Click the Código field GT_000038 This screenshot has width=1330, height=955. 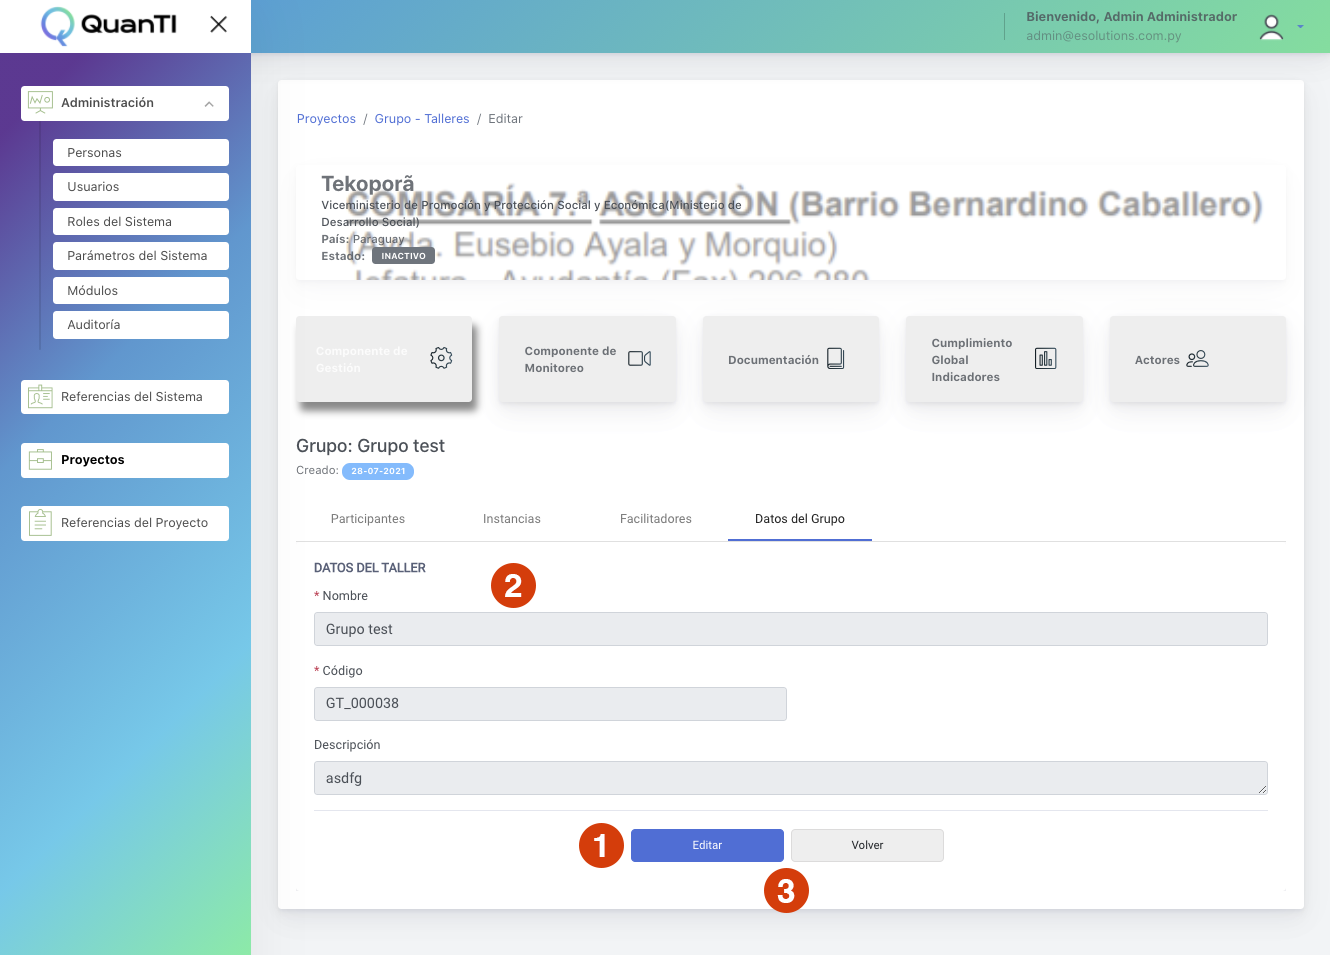click(x=550, y=703)
